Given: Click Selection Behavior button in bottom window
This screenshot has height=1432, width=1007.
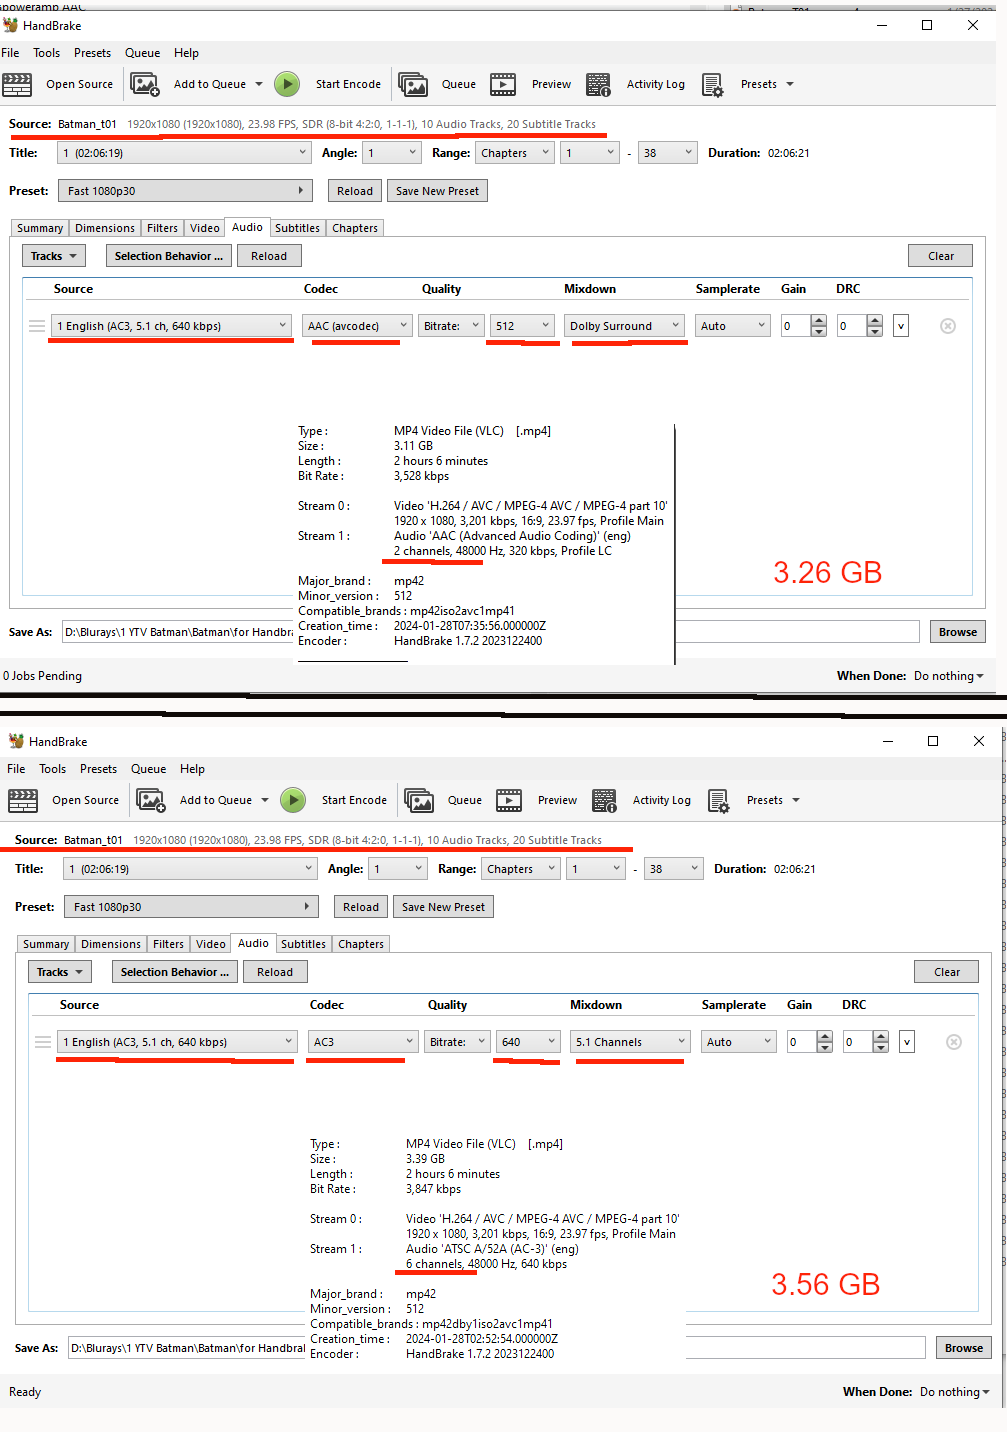Looking at the screenshot, I should [175, 972].
